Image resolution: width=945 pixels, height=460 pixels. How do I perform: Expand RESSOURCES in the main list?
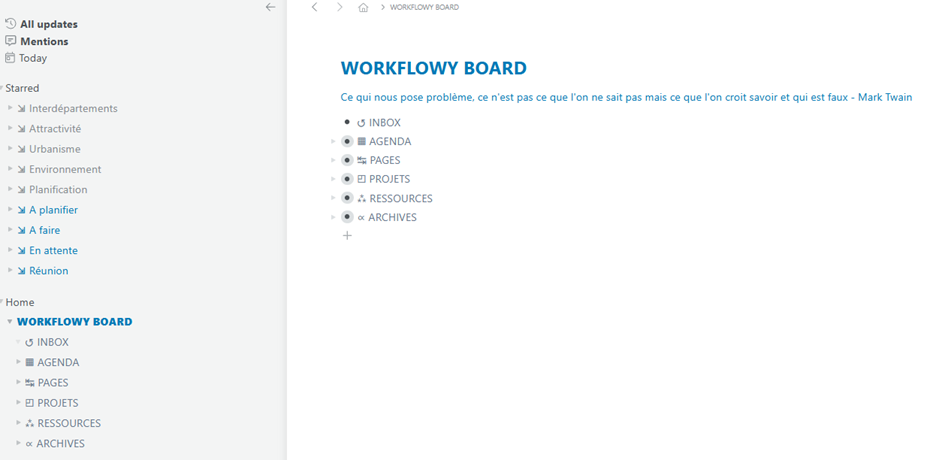[333, 198]
